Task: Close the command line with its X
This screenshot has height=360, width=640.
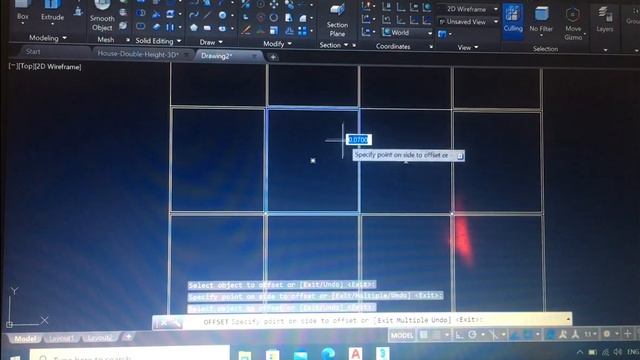Action: point(164,323)
